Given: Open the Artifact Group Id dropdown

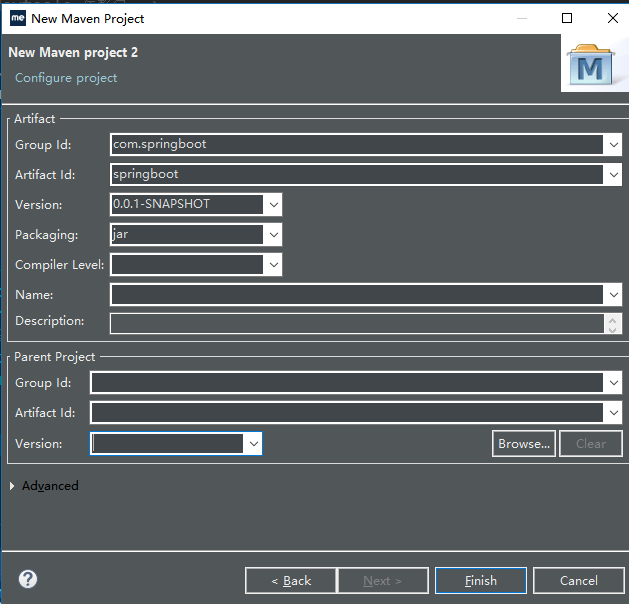Looking at the screenshot, I should [612, 145].
